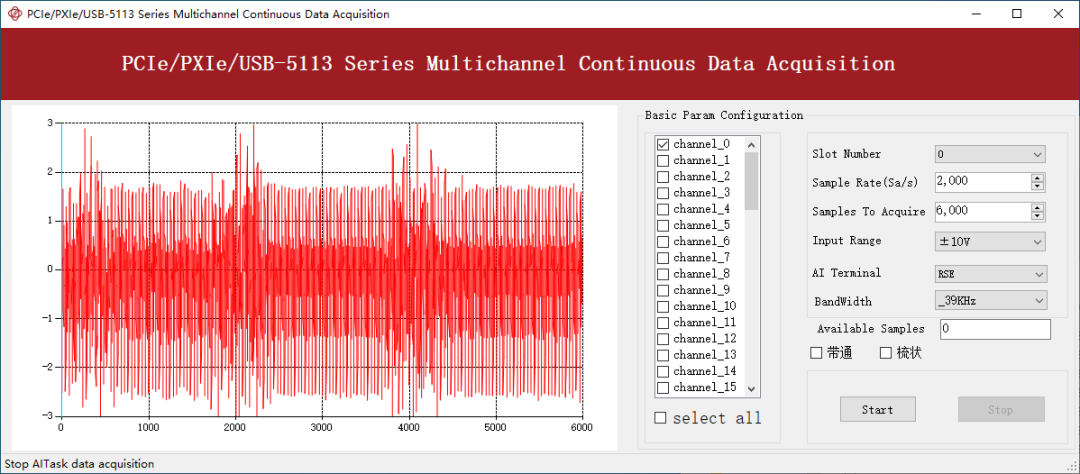Tick the channel_7 checkbox
Viewport: 1080px width, 474px height.
point(663,258)
